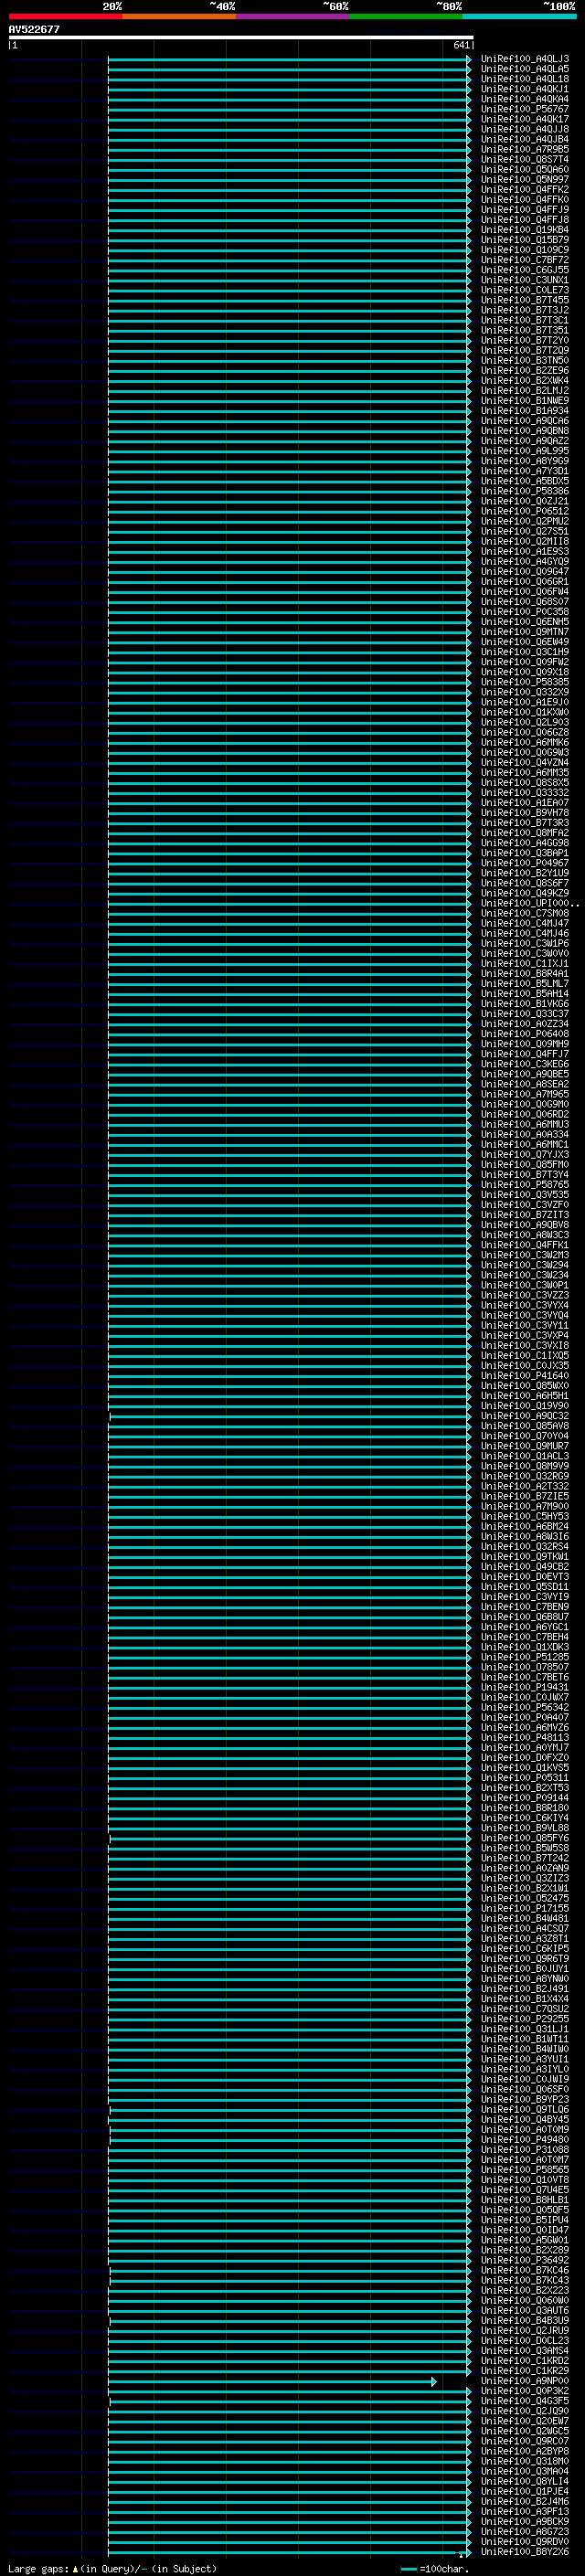Image resolution: width=585 pixels, height=2576 pixels.
Task: Select the UniRef100_A6H5H1 label
Action: [x=525, y=1396]
